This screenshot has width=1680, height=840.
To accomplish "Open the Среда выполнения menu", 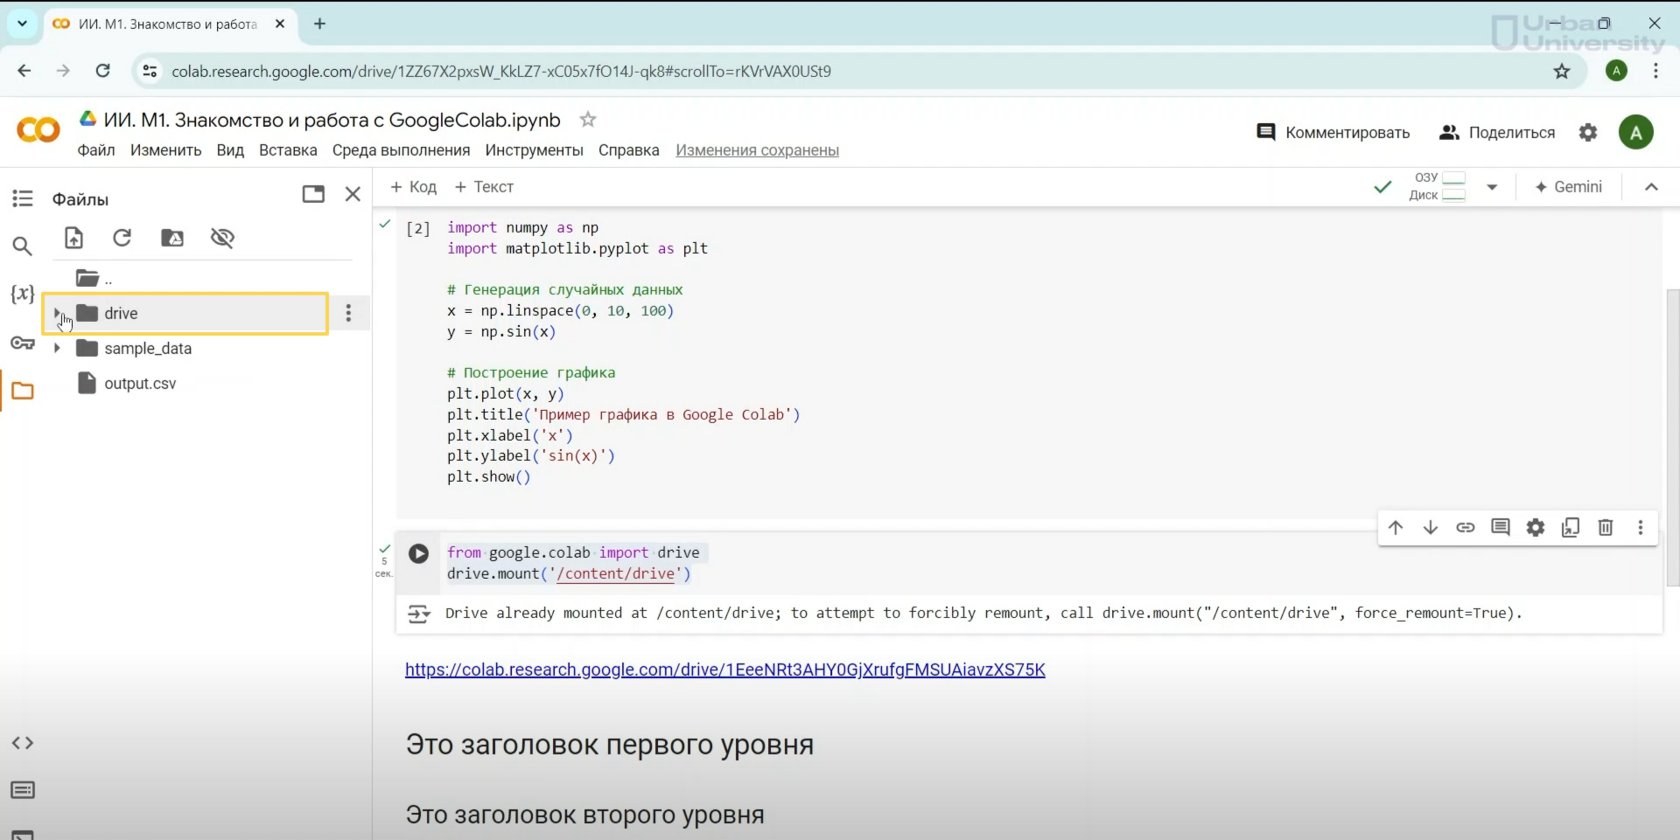I will tap(400, 150).
